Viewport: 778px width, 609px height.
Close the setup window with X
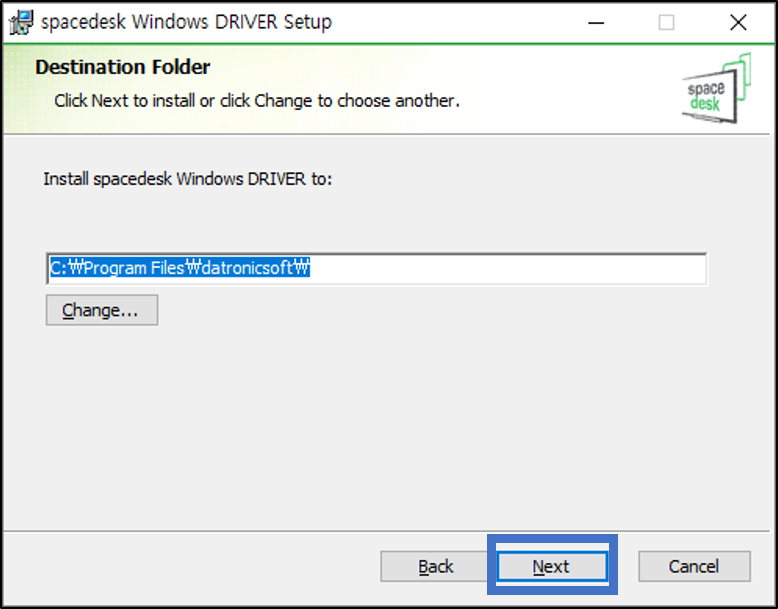738,23
